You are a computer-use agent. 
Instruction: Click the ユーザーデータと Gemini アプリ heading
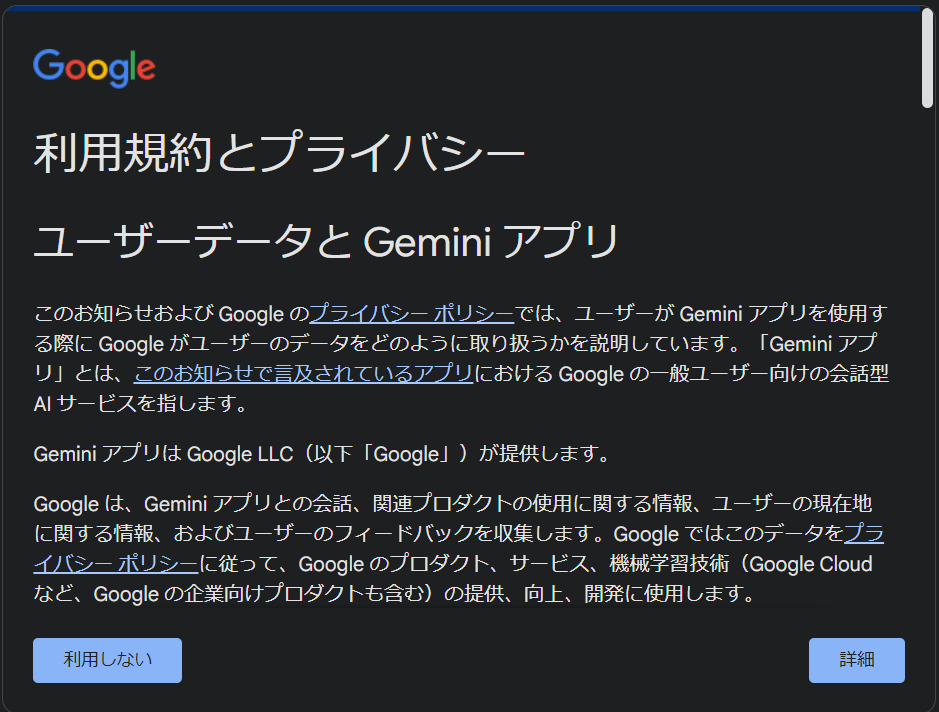(x=326, y=241)
